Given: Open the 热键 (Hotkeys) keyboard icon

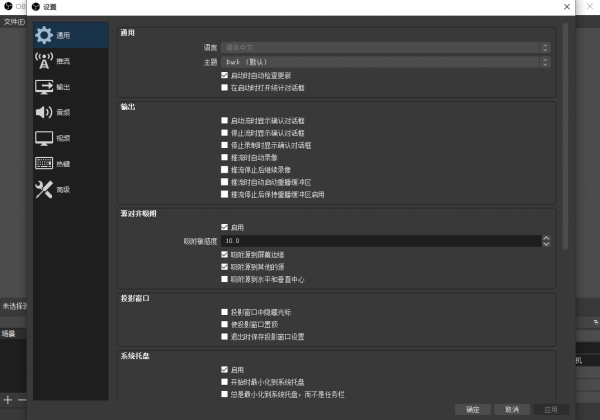Looking at the screenshot, I should tap(44, 163).
